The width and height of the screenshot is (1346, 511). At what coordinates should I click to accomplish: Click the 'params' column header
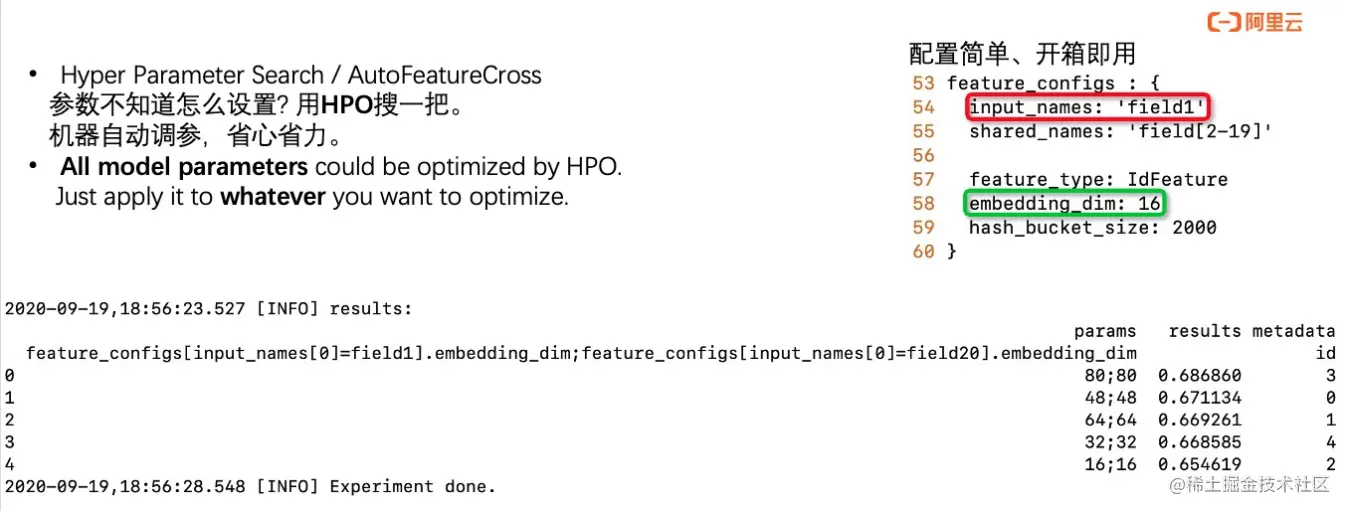point(1105,331)
